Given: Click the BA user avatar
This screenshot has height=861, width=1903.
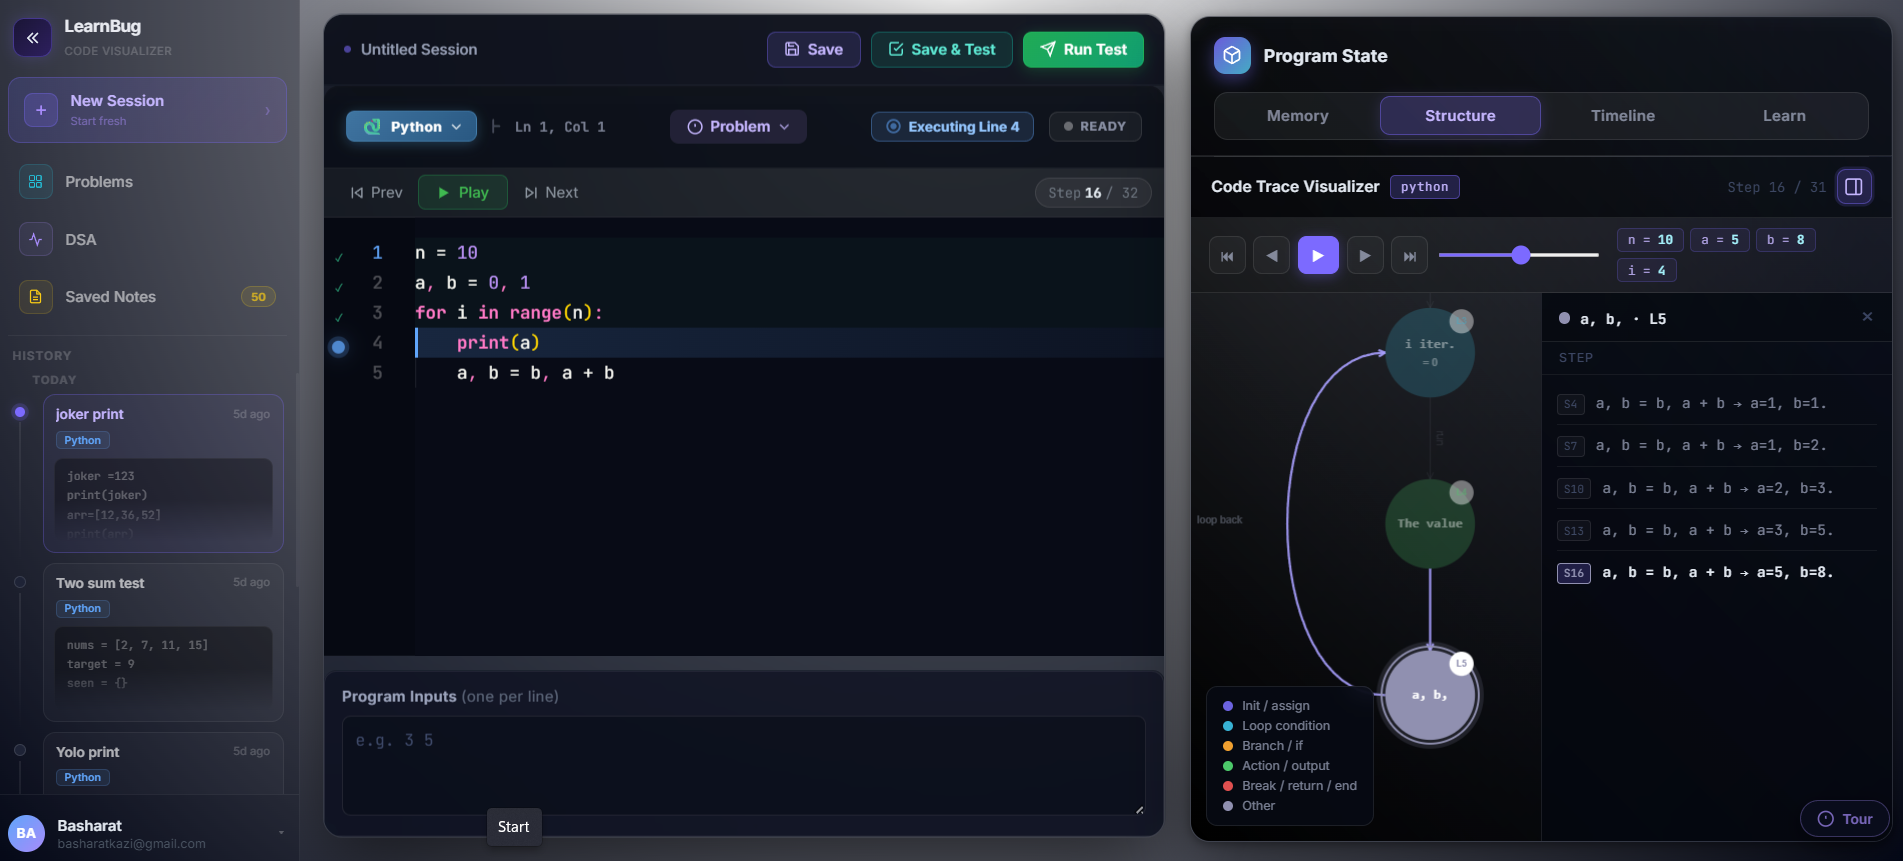Looking at the screenshot, I should coord(26,833).
